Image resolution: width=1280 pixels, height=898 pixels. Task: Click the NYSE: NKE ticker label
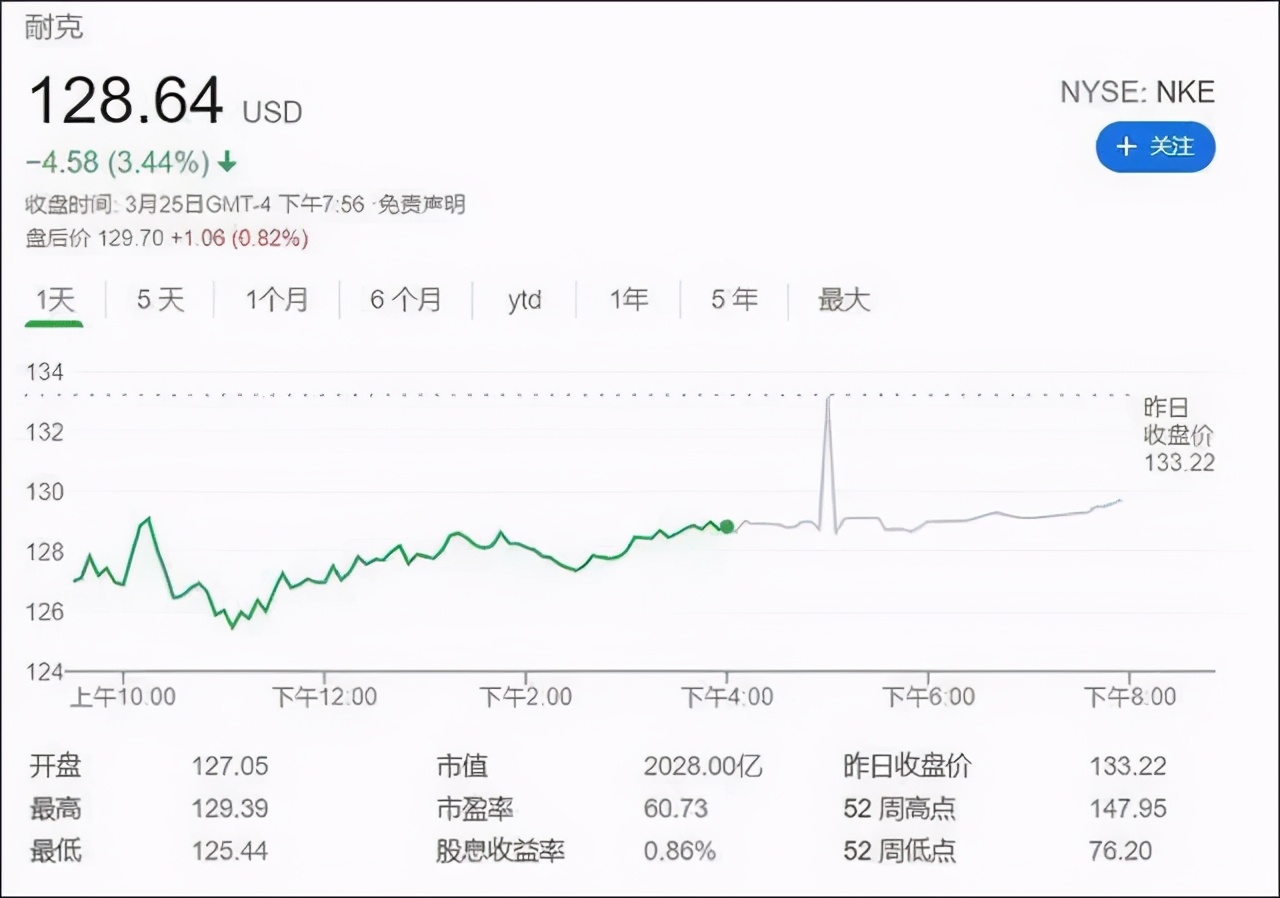[1137, 92]
